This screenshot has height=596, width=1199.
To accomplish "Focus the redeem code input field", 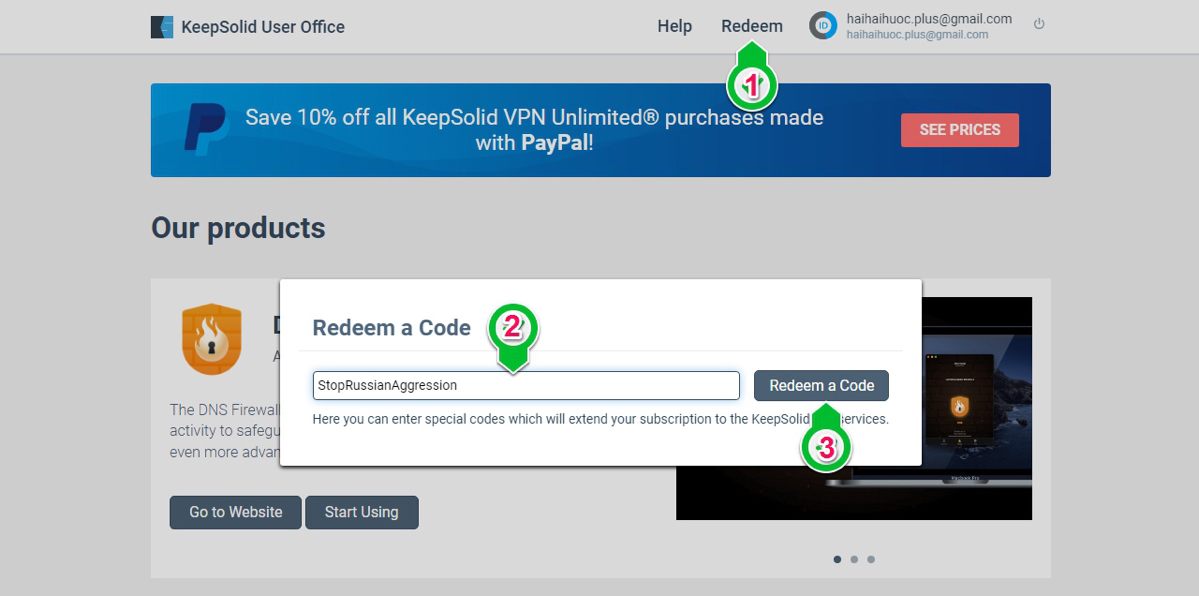I will [x=526, y=386].
